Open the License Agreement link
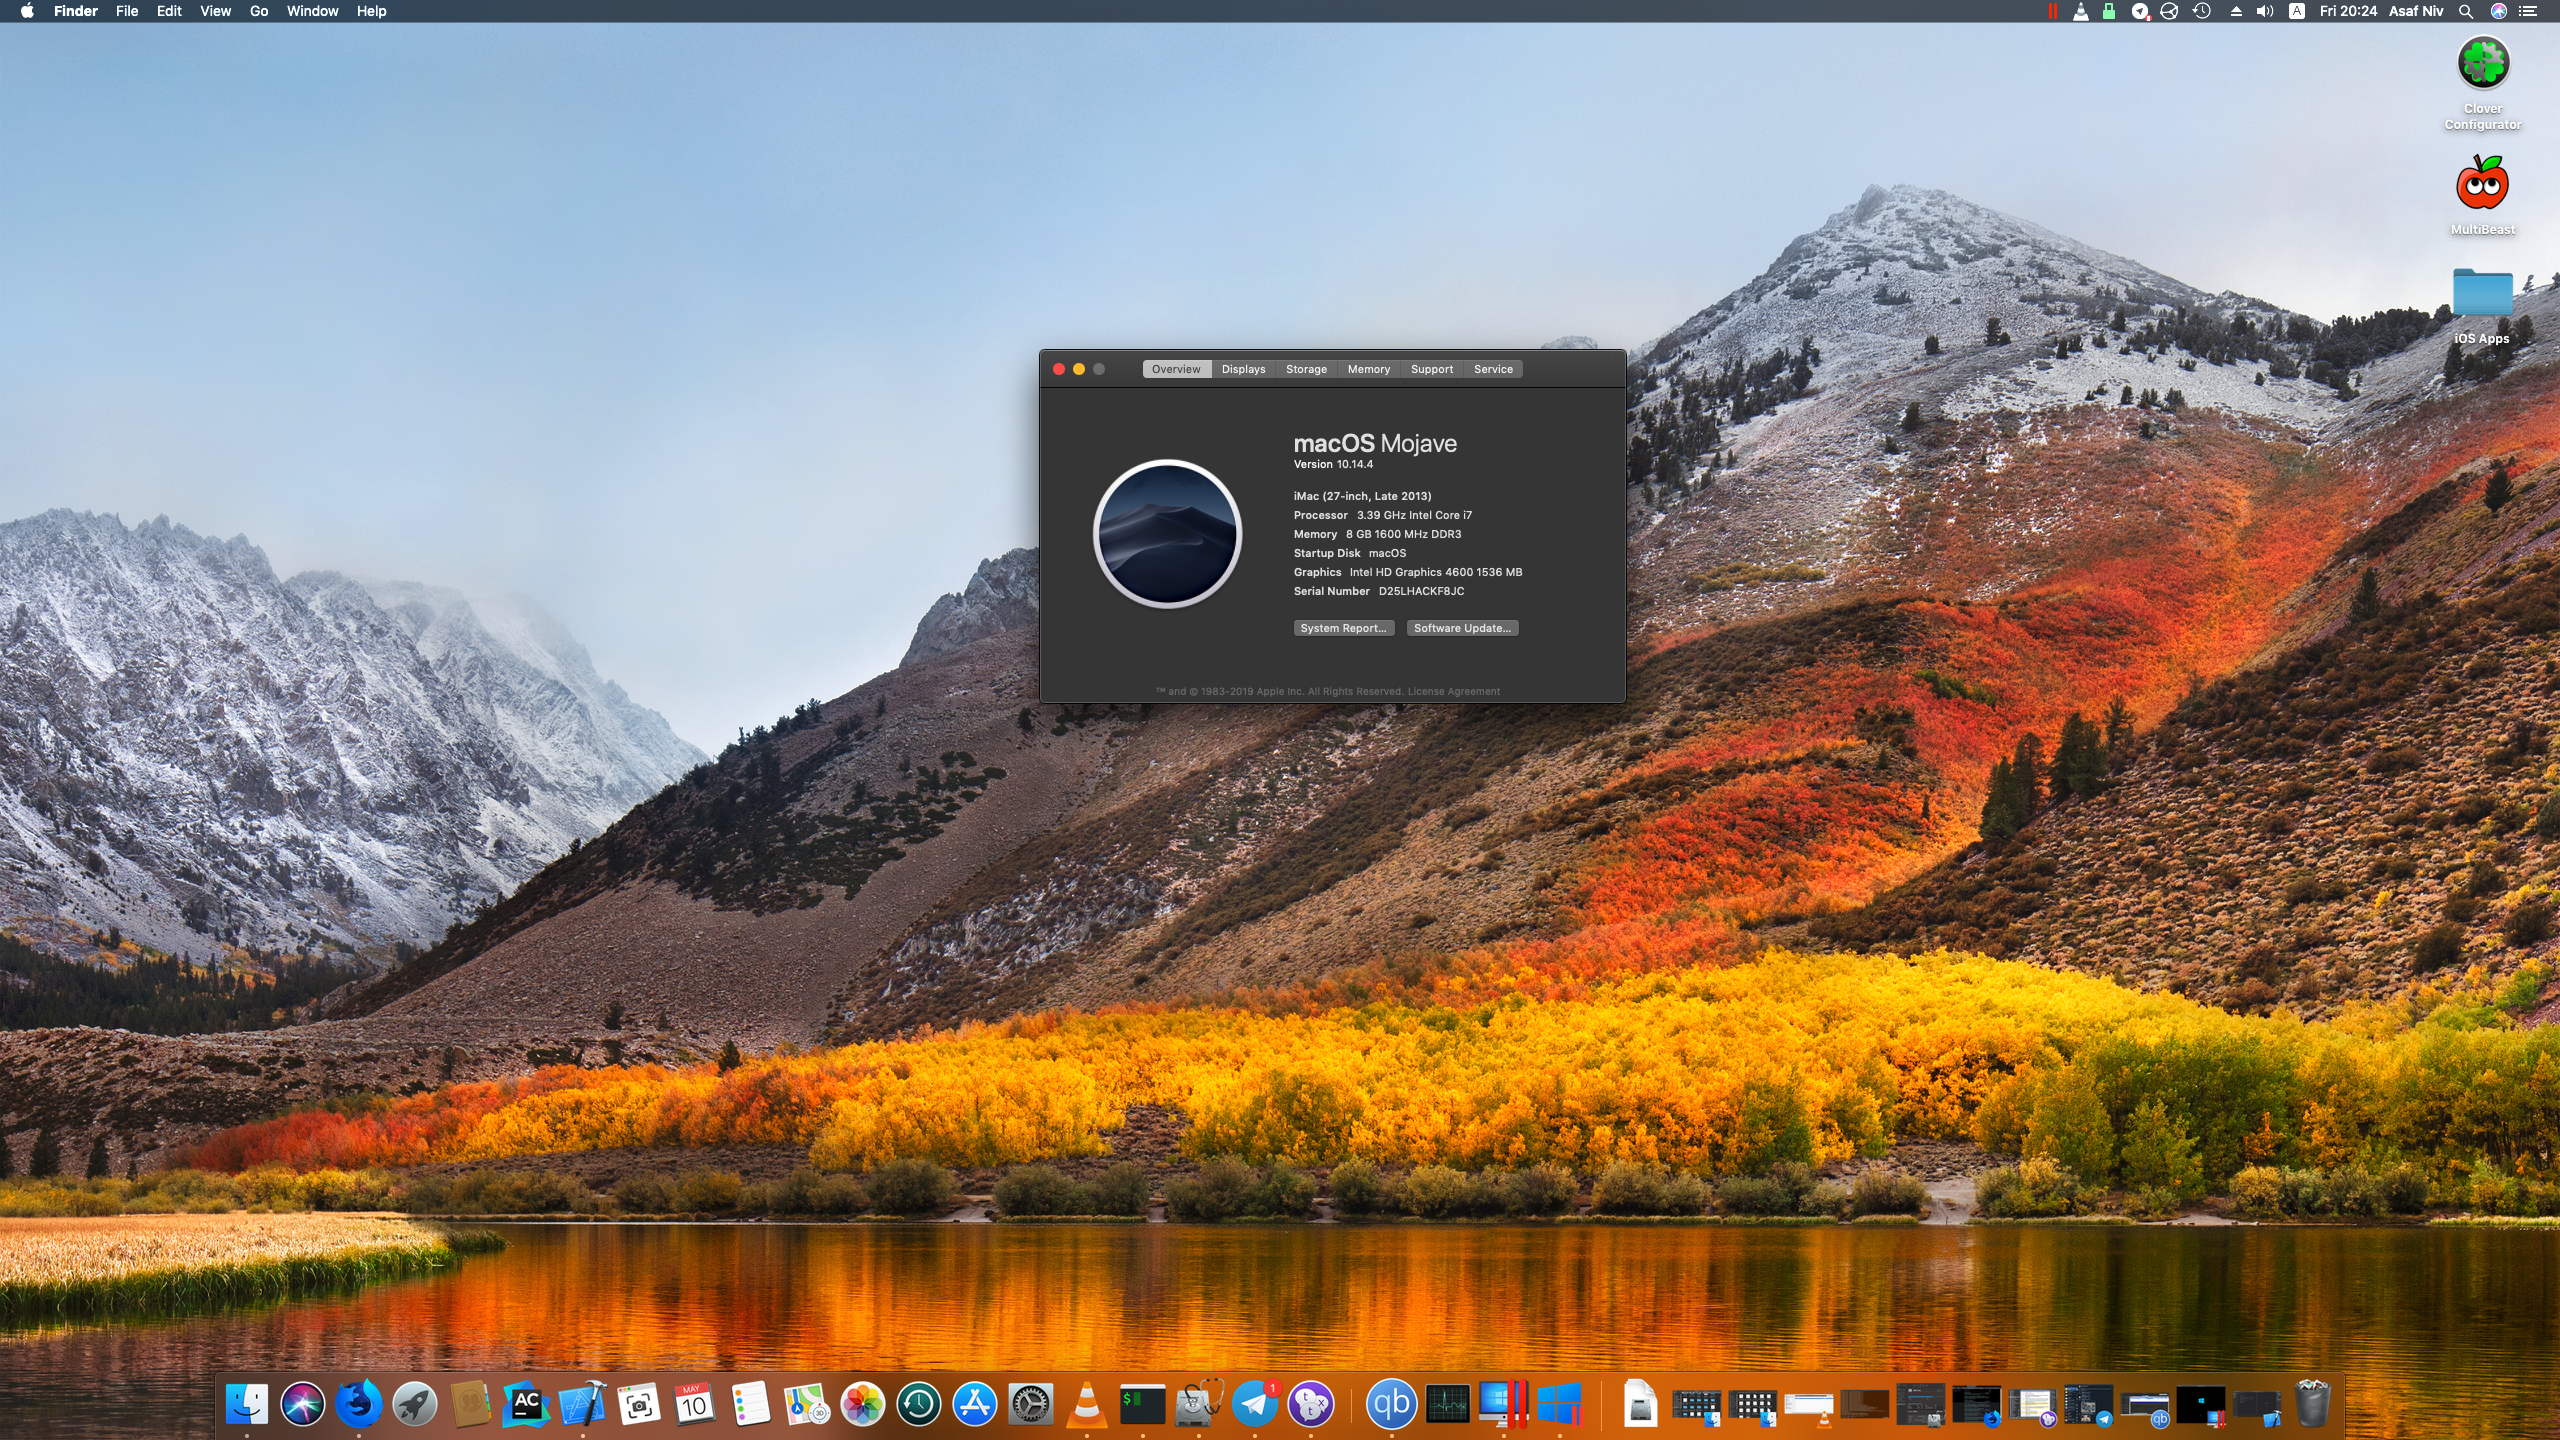This screenshot has width=2560, height=1440. [x=1454, y=691]
